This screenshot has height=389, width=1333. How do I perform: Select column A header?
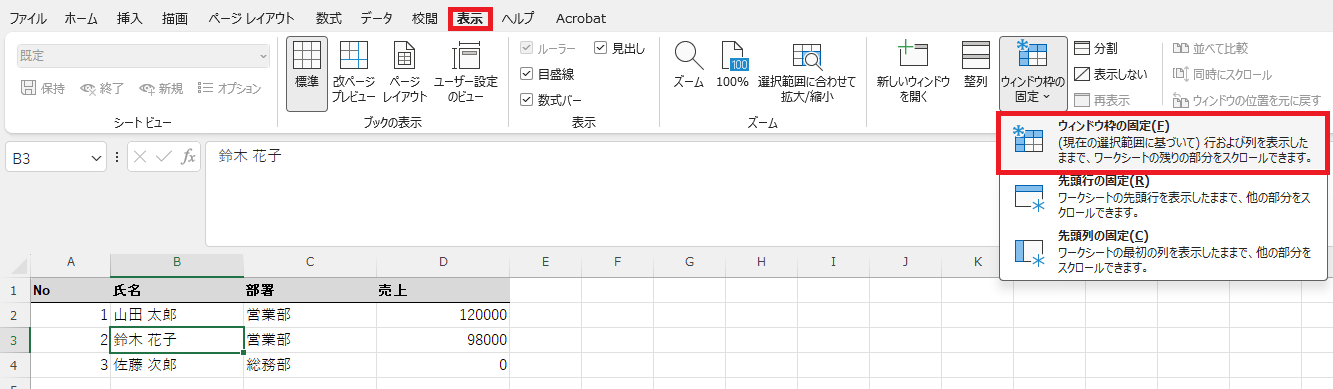pos(70,264)
